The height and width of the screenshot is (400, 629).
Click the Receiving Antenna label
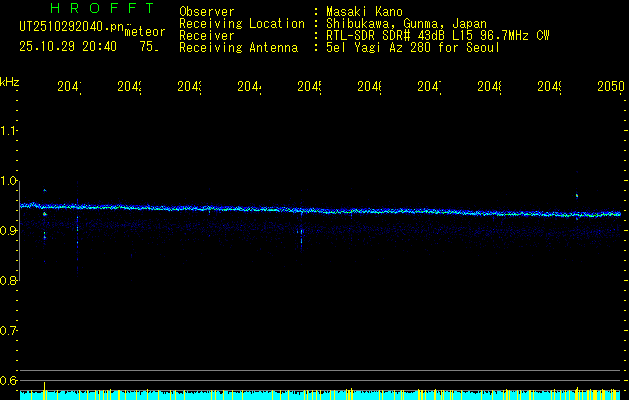(238, 48)
